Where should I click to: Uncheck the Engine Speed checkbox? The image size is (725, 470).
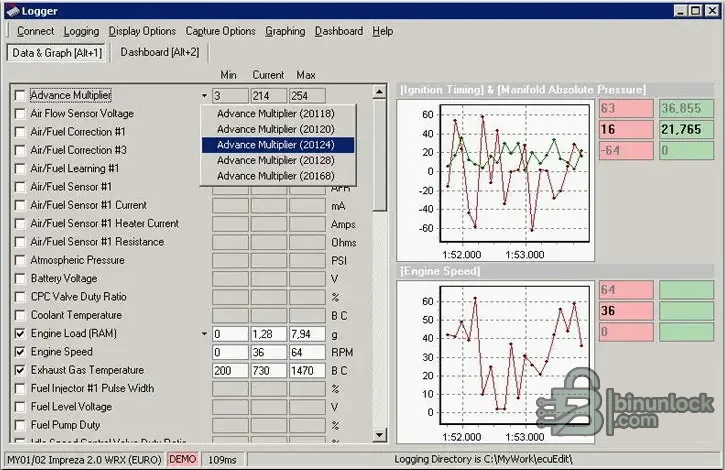click(x=20, y=352)
